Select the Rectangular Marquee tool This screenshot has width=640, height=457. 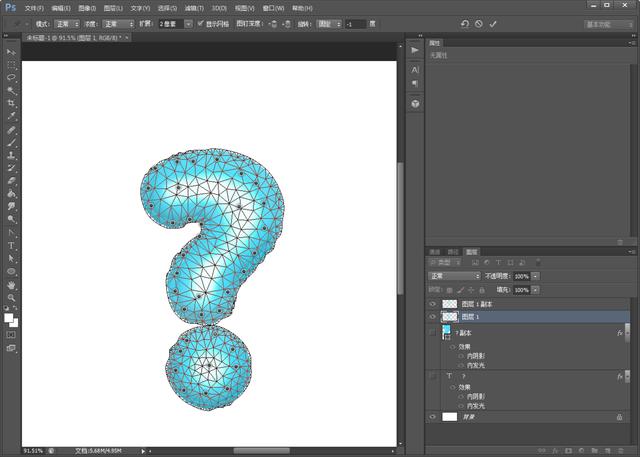point(11,65)
